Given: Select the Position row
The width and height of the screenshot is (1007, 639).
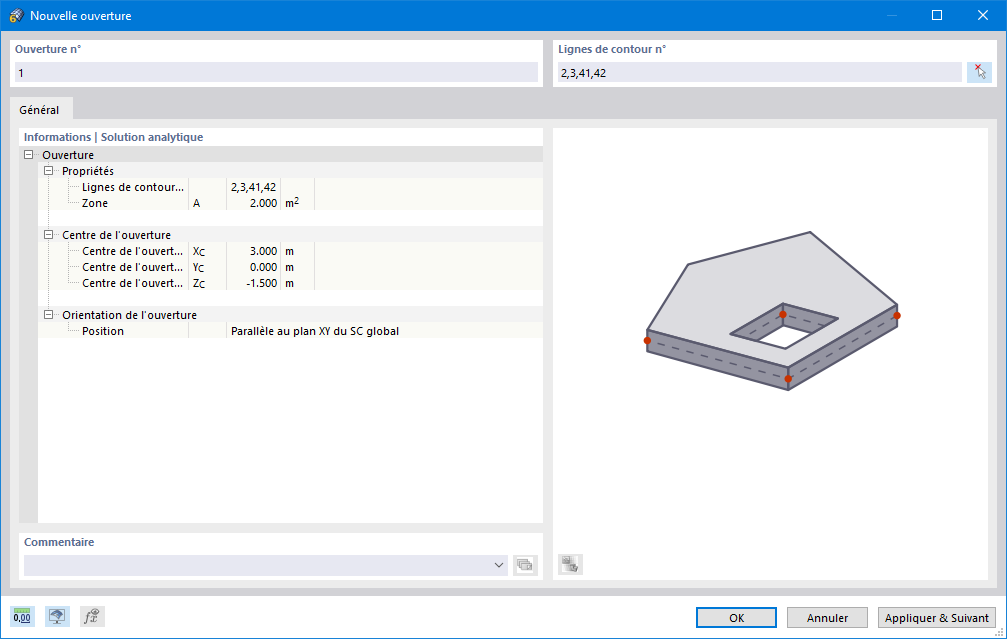Looking at the screenshot, I should tap(290, 331).
